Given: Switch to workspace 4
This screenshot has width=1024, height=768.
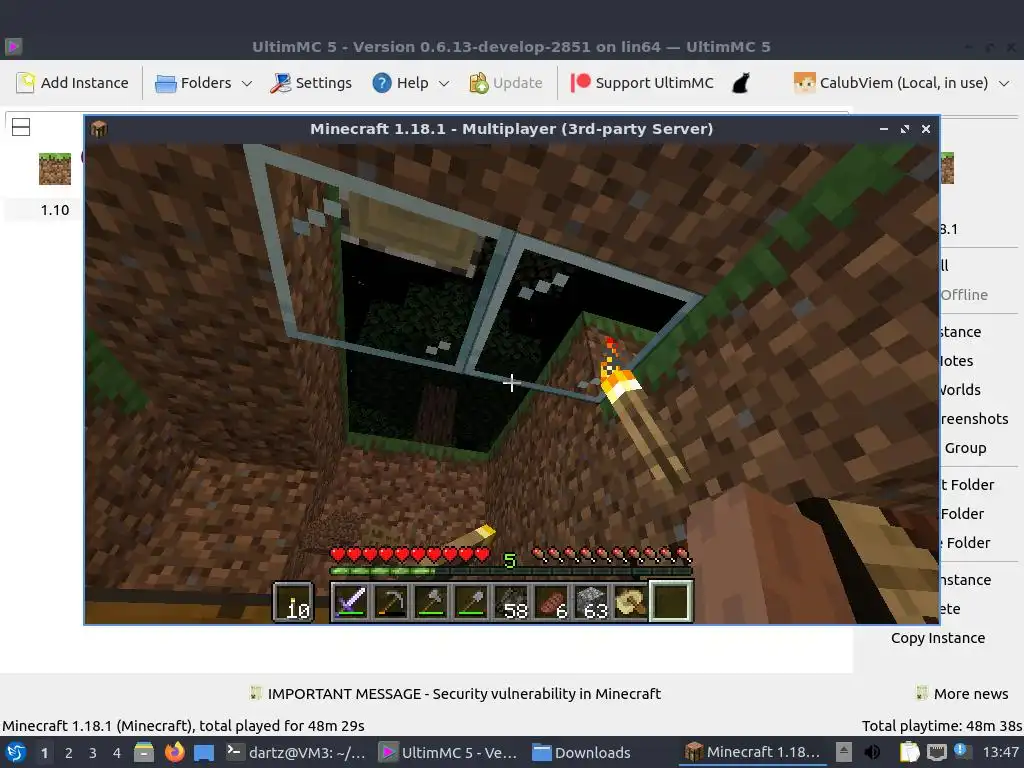Looking at the screenshot, I should click(x=117, y=753).
